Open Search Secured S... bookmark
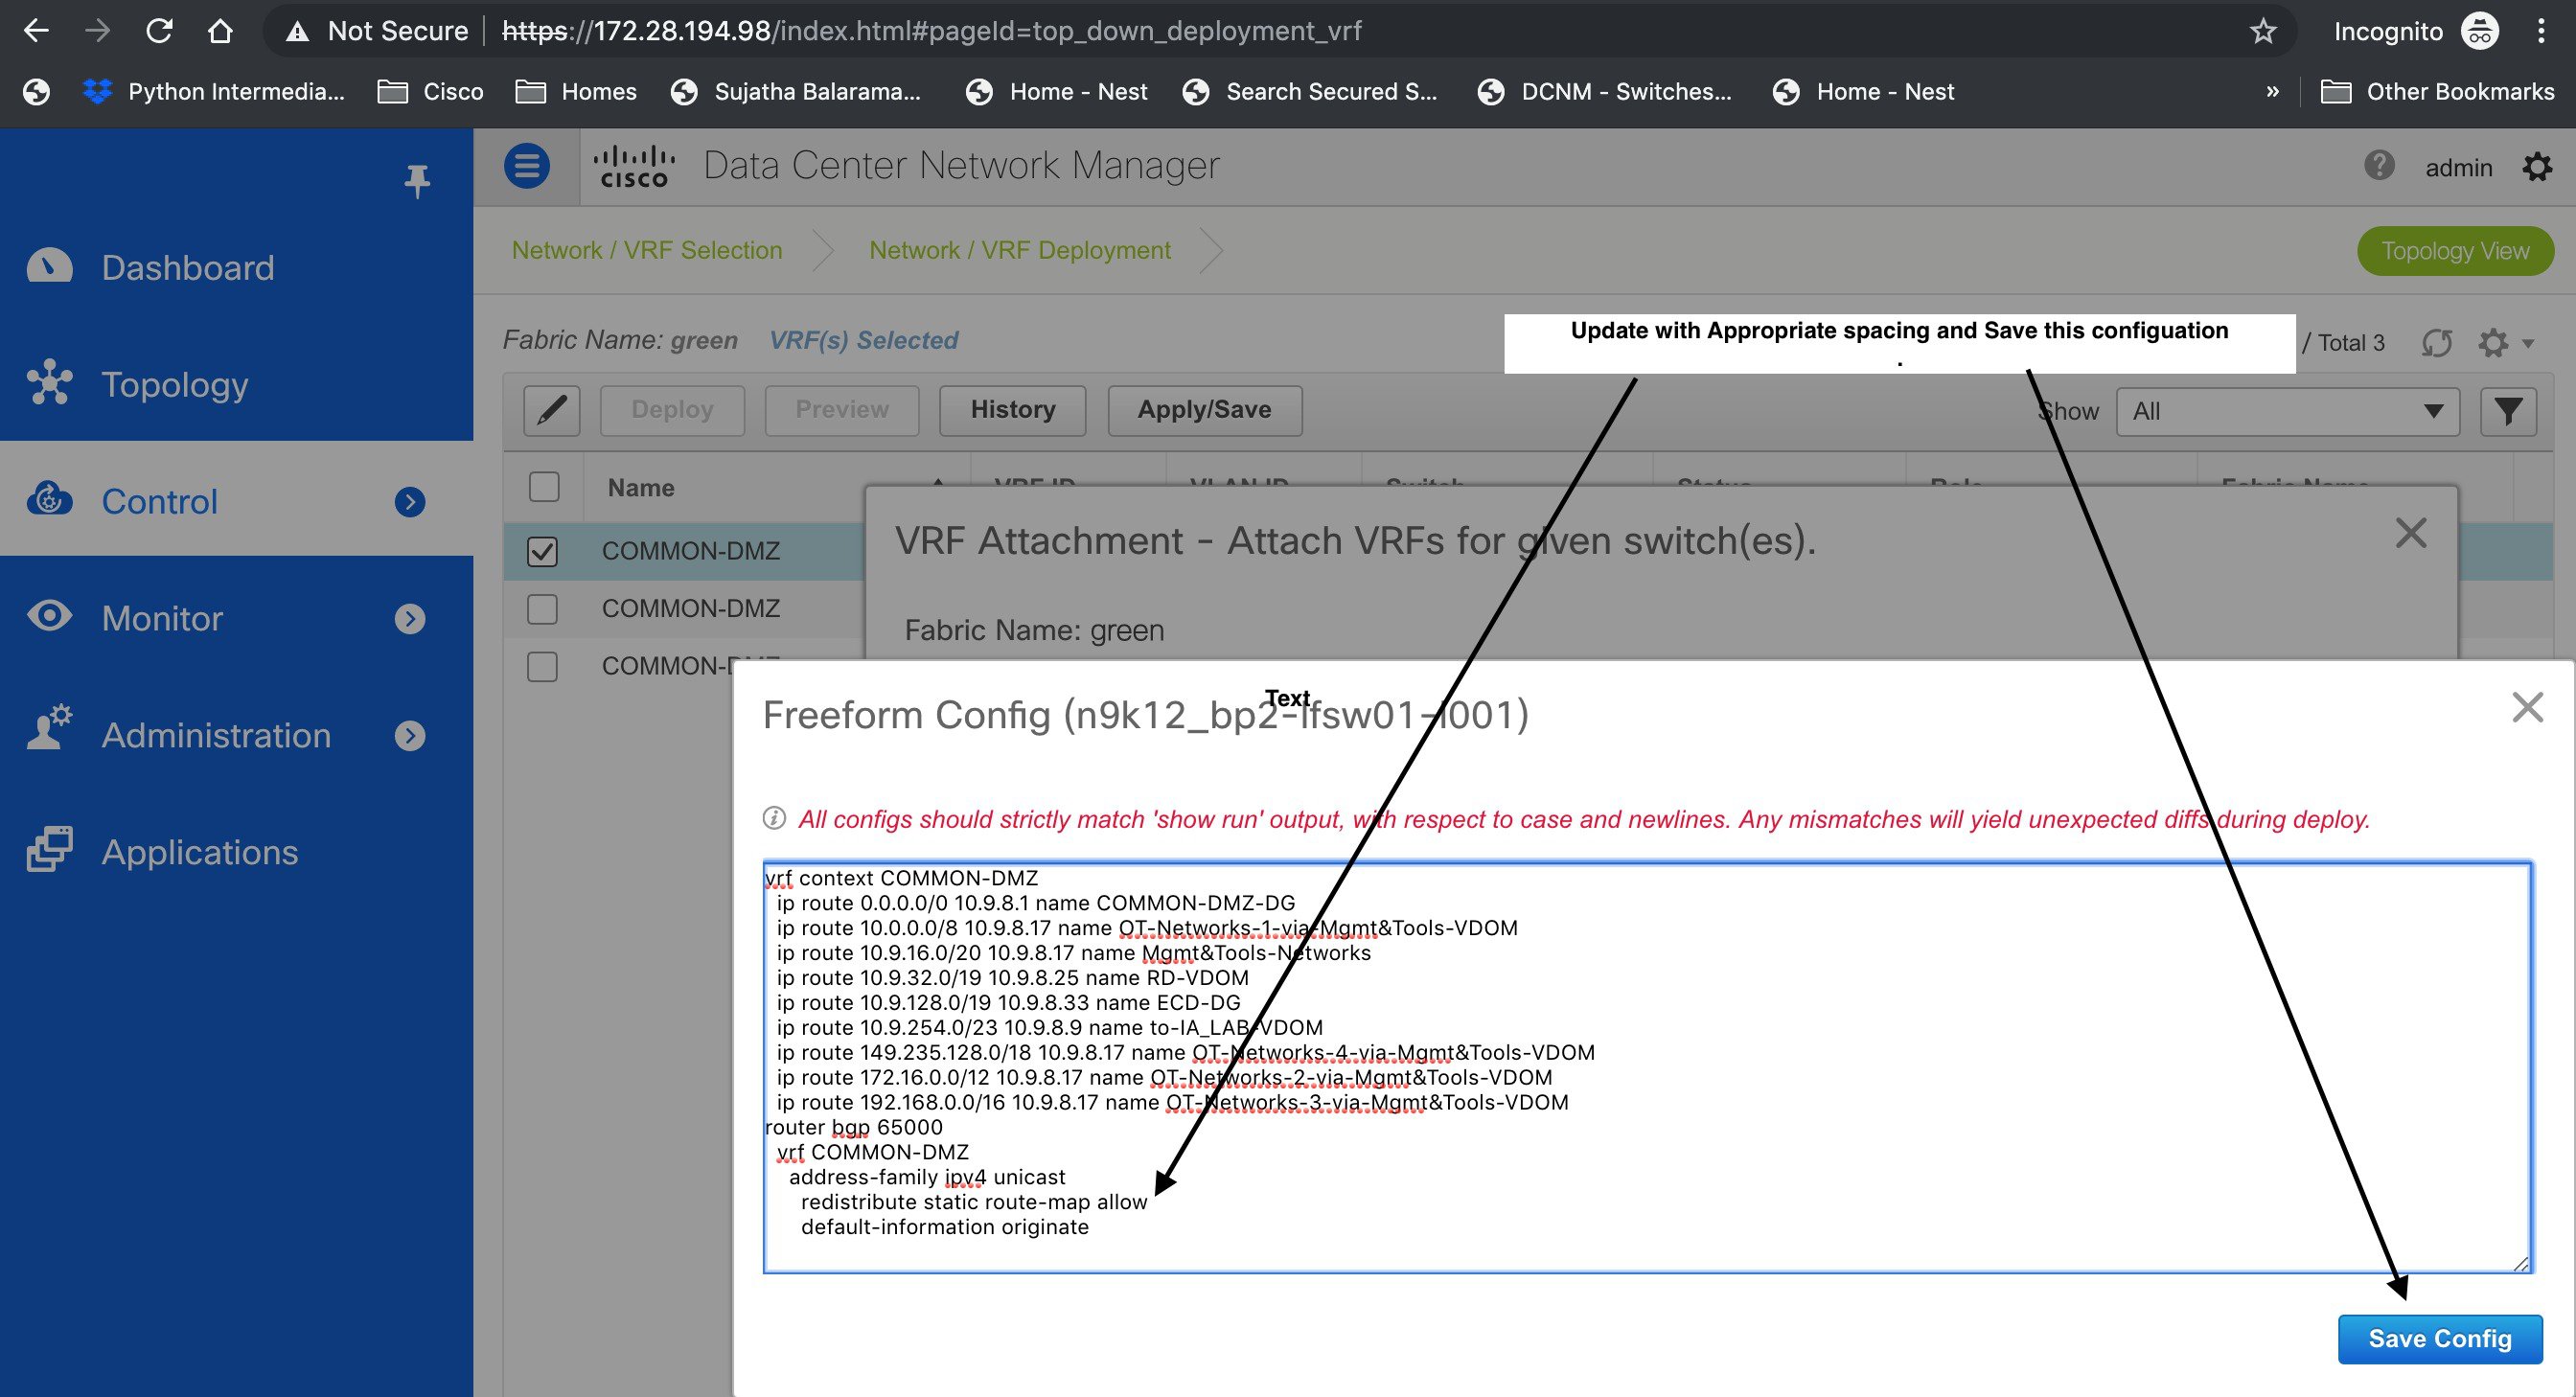 (x=1310, y=92)
